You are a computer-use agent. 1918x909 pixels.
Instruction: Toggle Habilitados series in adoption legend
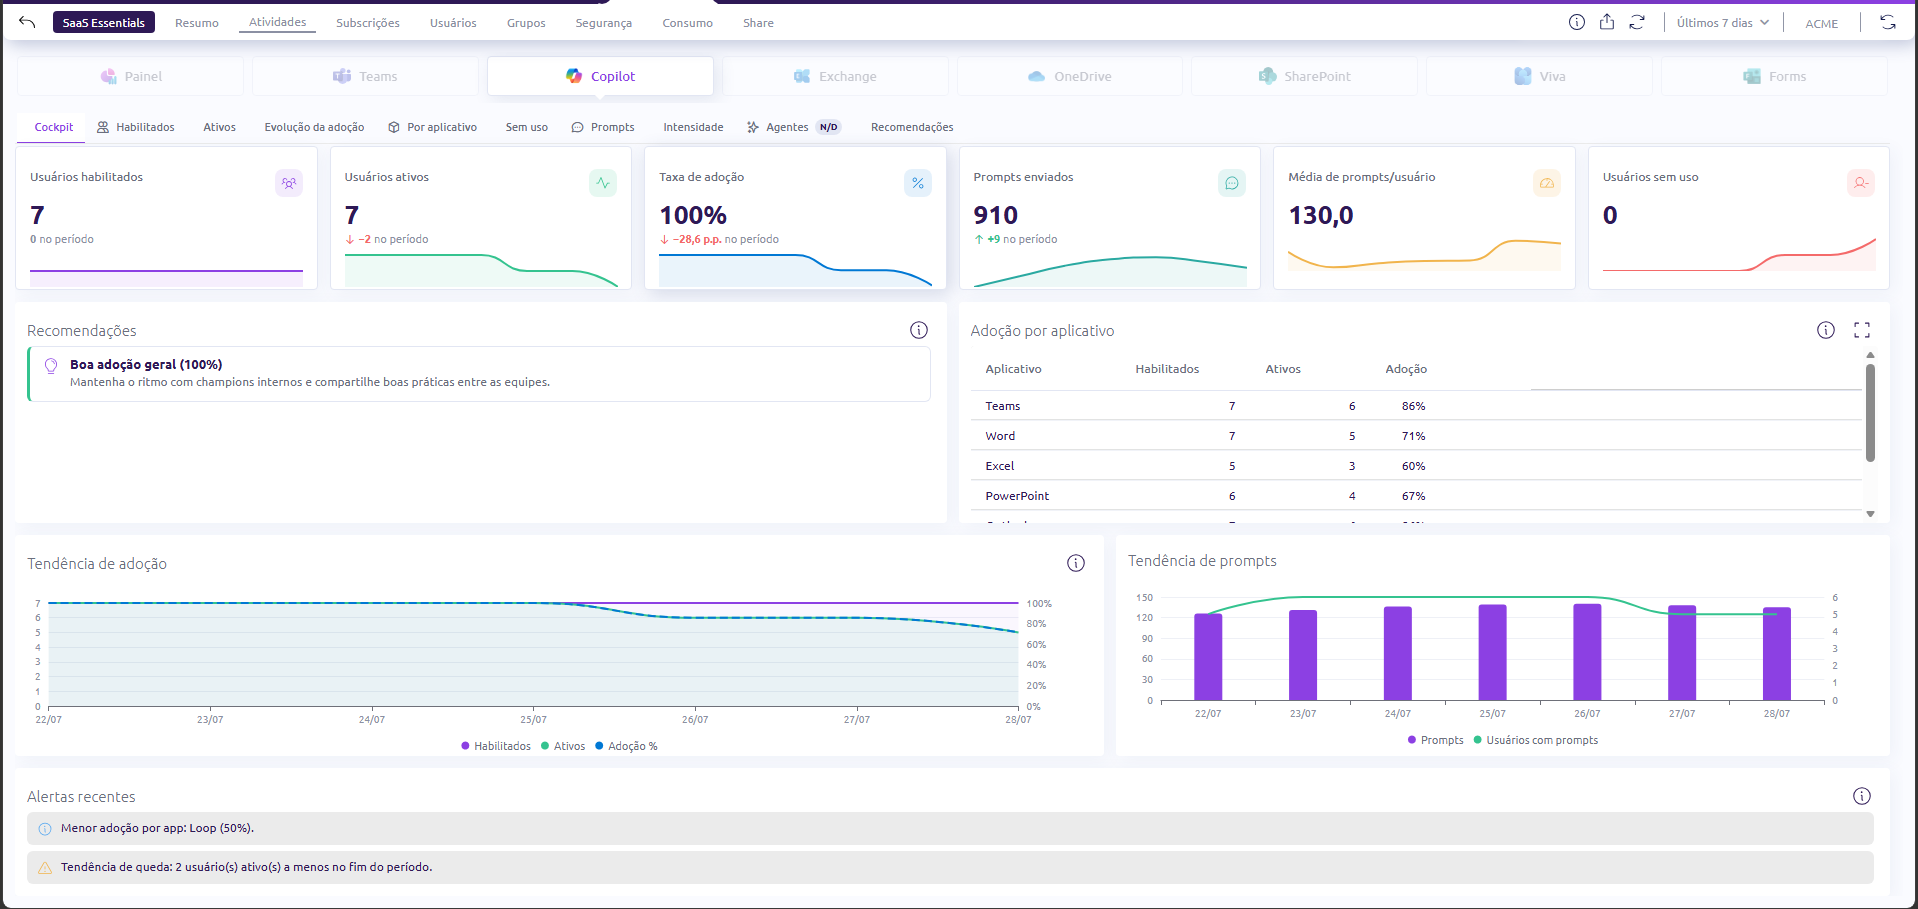pyautogui.click(x=496, y=746)
